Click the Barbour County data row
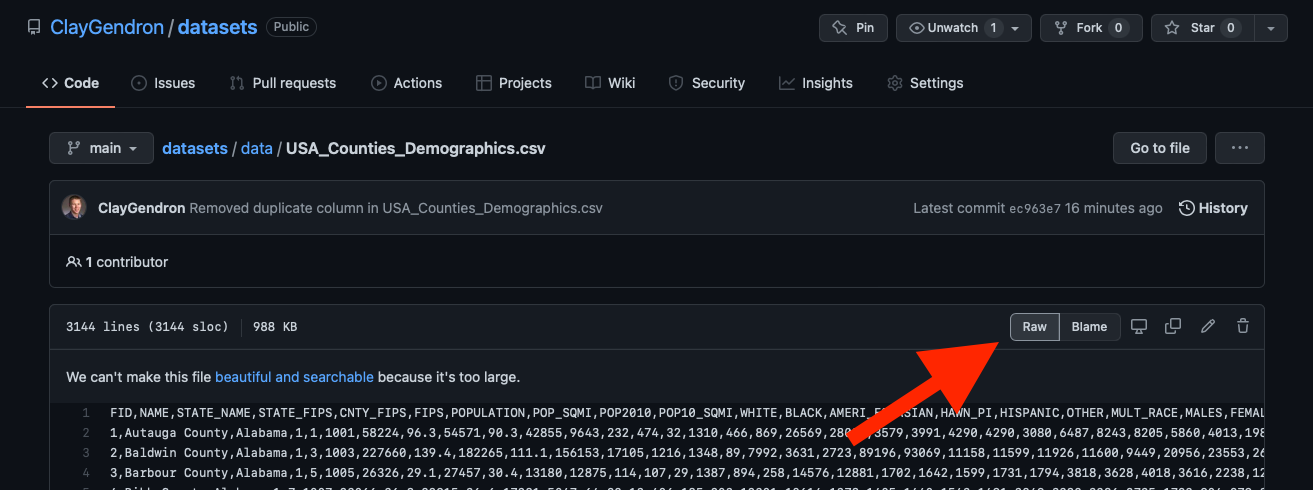The height and width of the screenshot is (490, 1313). tap(687, 473)
